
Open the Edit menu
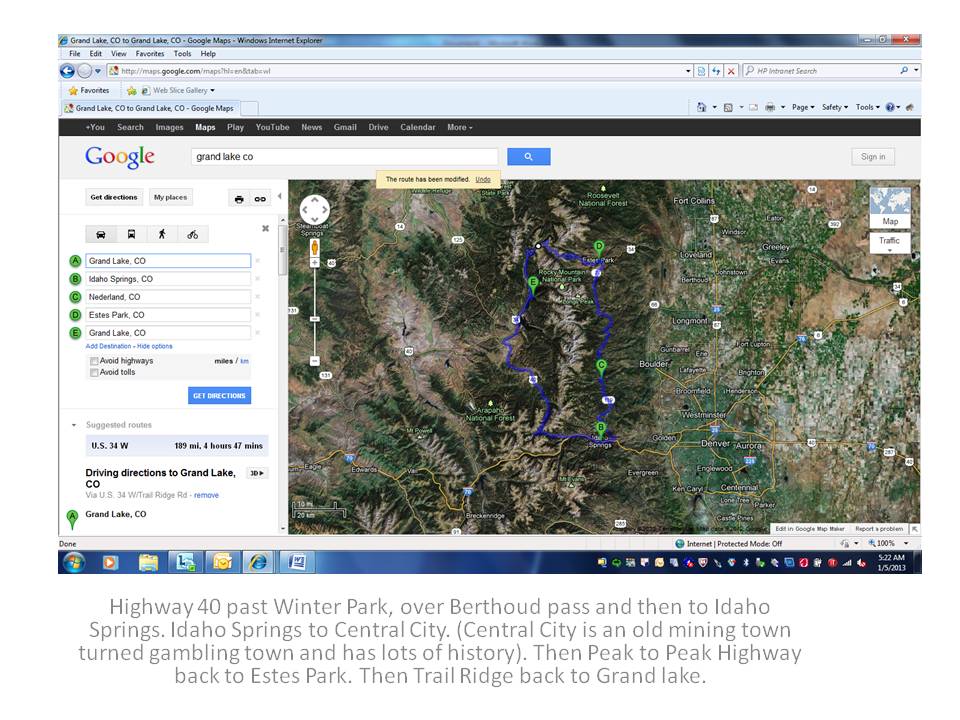click(96, 54)
